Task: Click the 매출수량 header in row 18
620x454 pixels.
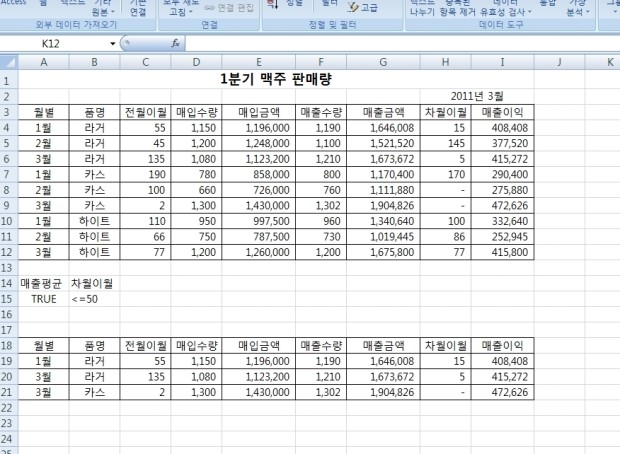Action: pyautogui.click(x=321, y=346)
